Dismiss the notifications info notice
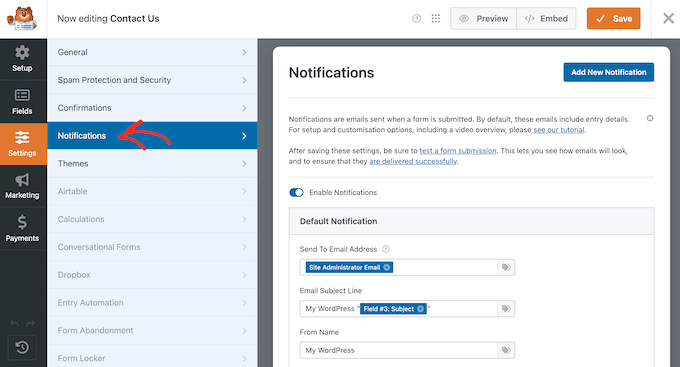The image size is (680, 367). tap(650, 118)
